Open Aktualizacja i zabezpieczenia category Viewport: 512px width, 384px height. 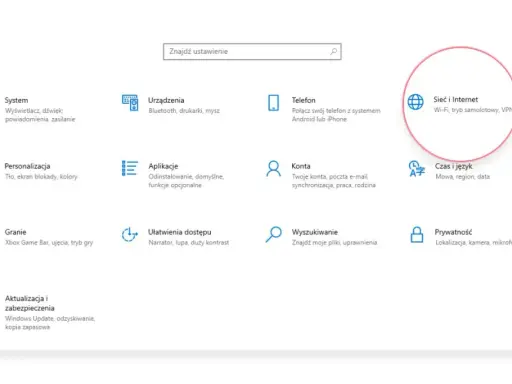[x=30, y=303]
